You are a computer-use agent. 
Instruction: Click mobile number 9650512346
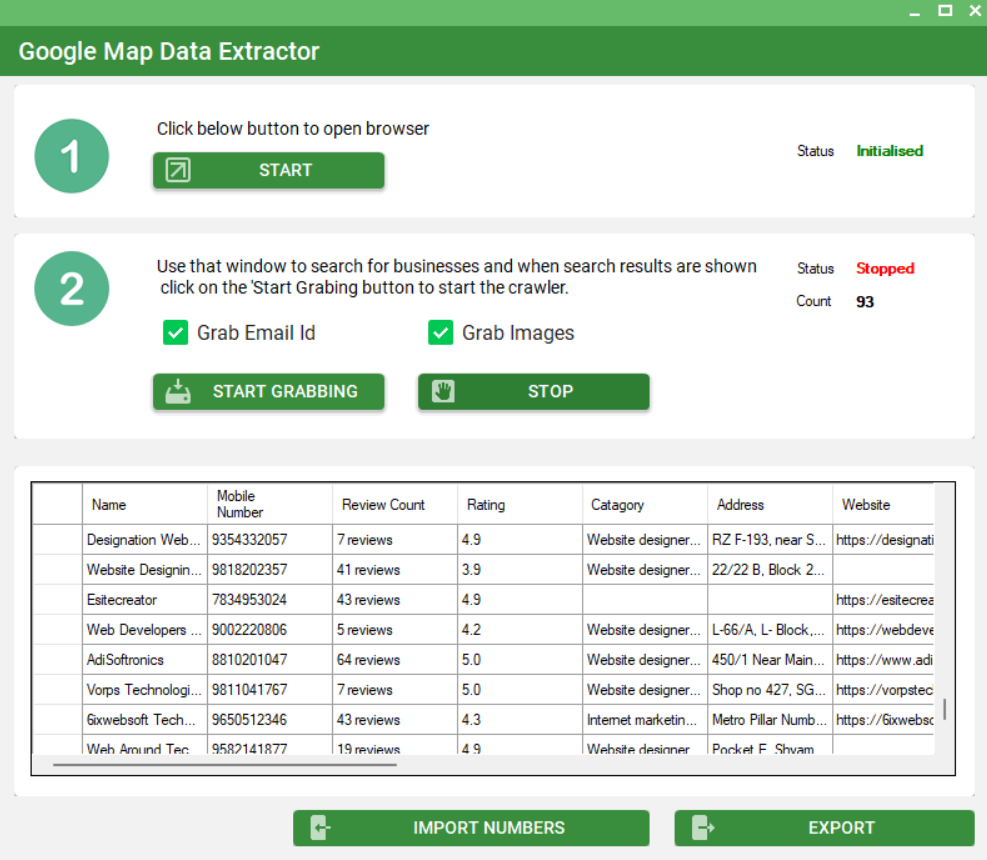tap(269, 720)
